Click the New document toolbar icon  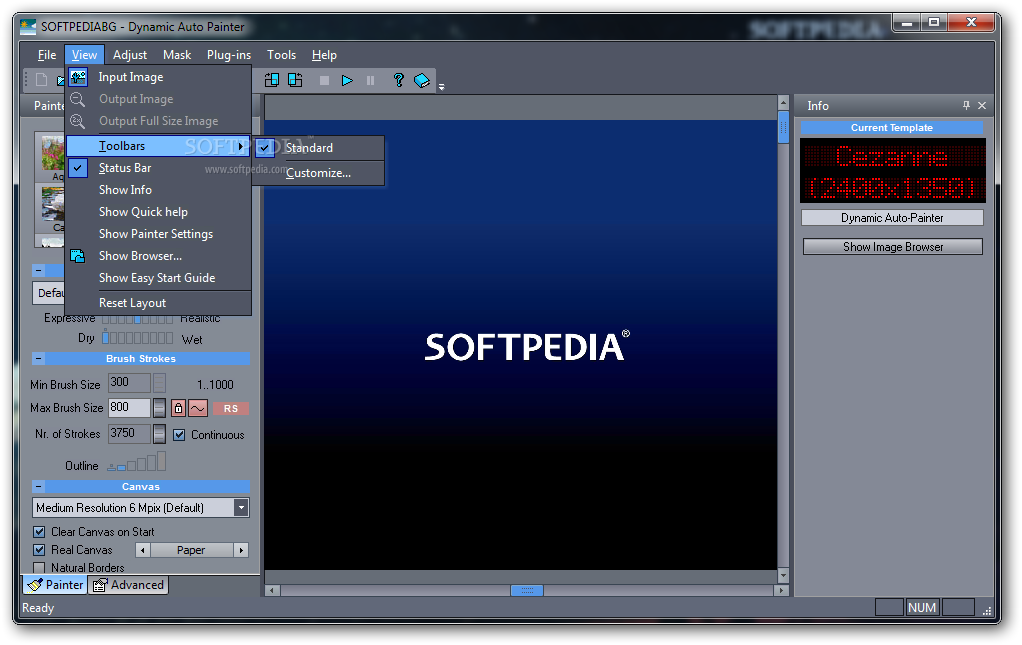click(41, 79)
